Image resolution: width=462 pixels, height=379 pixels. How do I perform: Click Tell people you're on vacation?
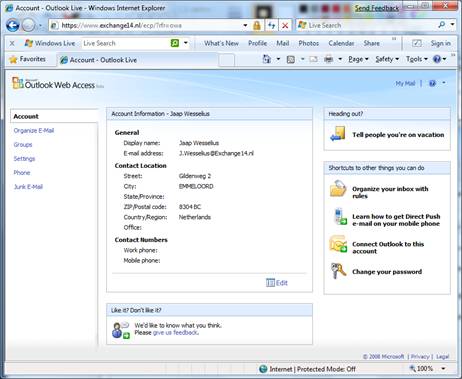pos(398,135)
